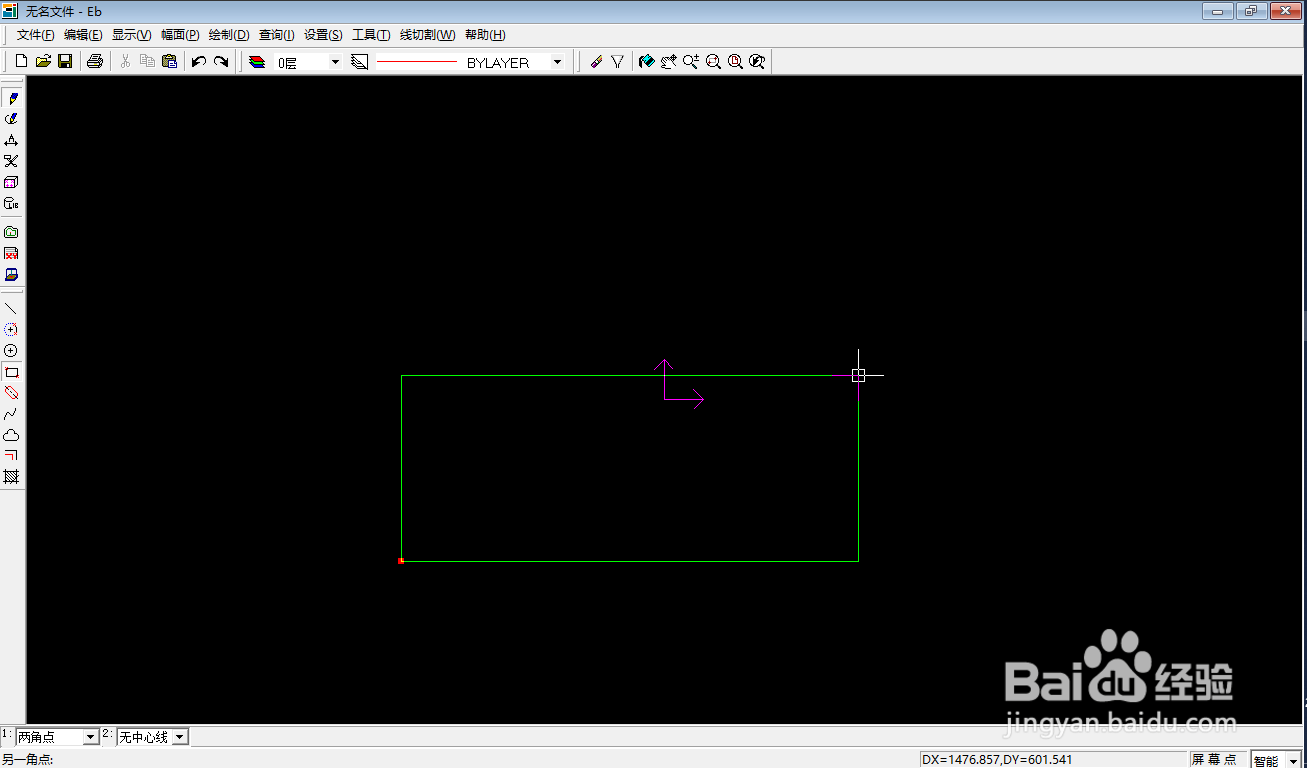Image resolution: width=1307 pixels, height=768 pixels.
Task: Open the 幅面(P) menu
Action: click(x=180, y=35)
